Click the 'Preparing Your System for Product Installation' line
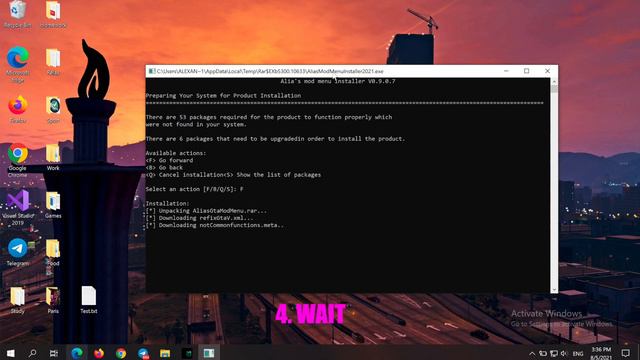The width and height of the screenshot is (640, 360). pos(223,96)
